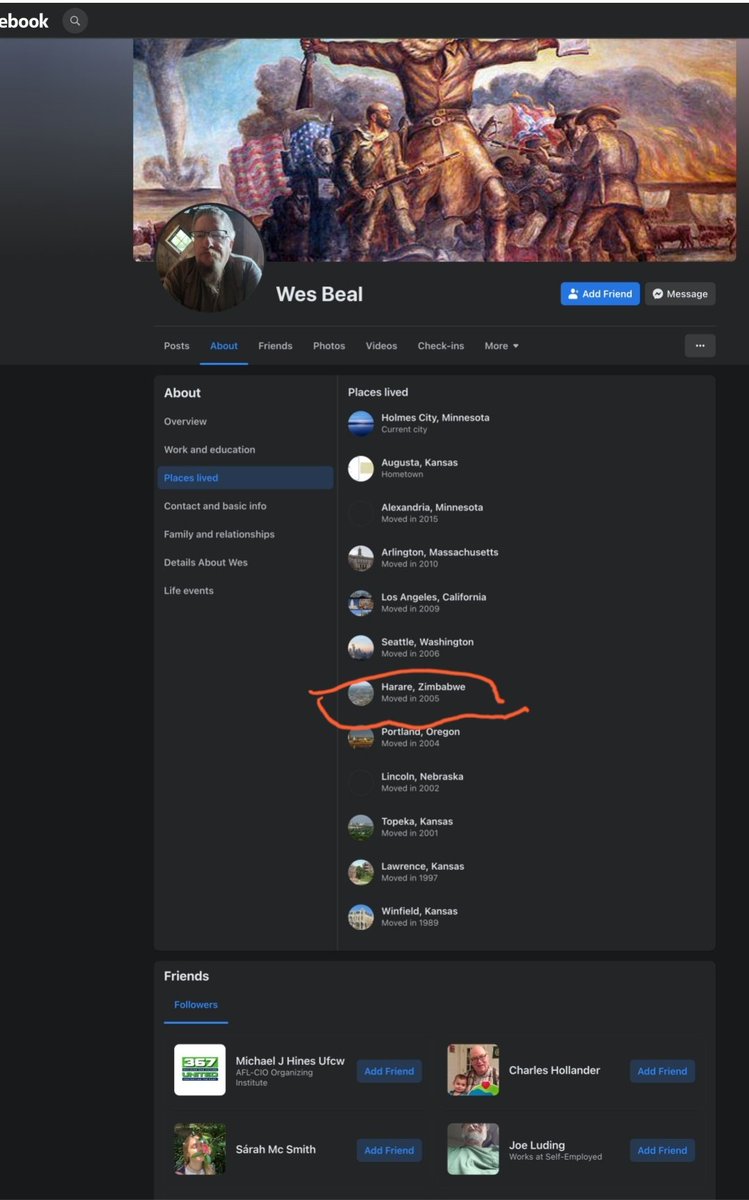Open the Holmes City, Minnesota link
749x1200 pixels.
point(435,418)
